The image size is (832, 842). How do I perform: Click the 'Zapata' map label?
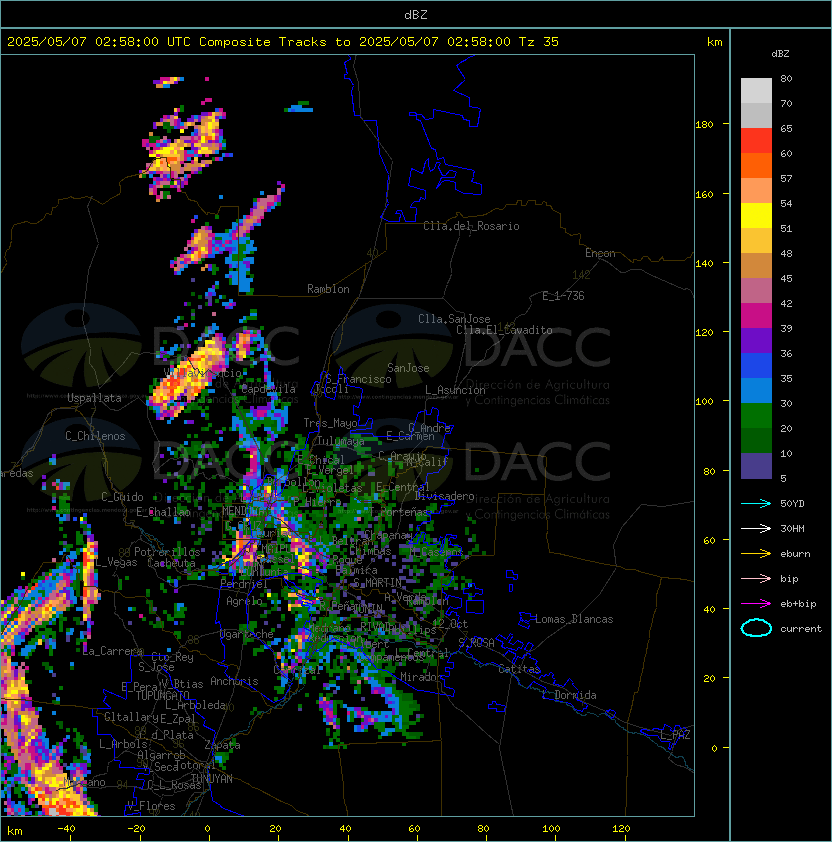click(x=222, y=745)
